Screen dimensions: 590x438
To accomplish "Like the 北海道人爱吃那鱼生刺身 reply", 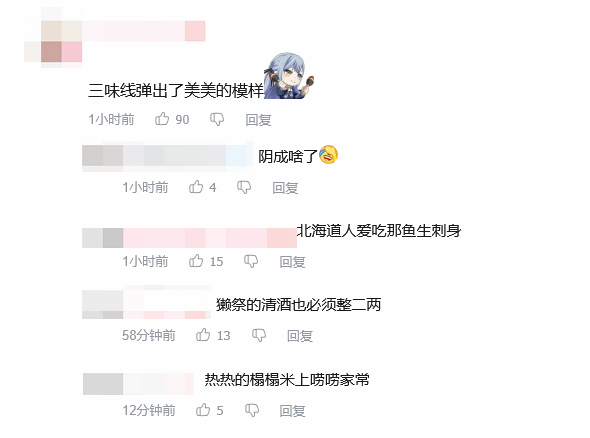I will 196,261.
